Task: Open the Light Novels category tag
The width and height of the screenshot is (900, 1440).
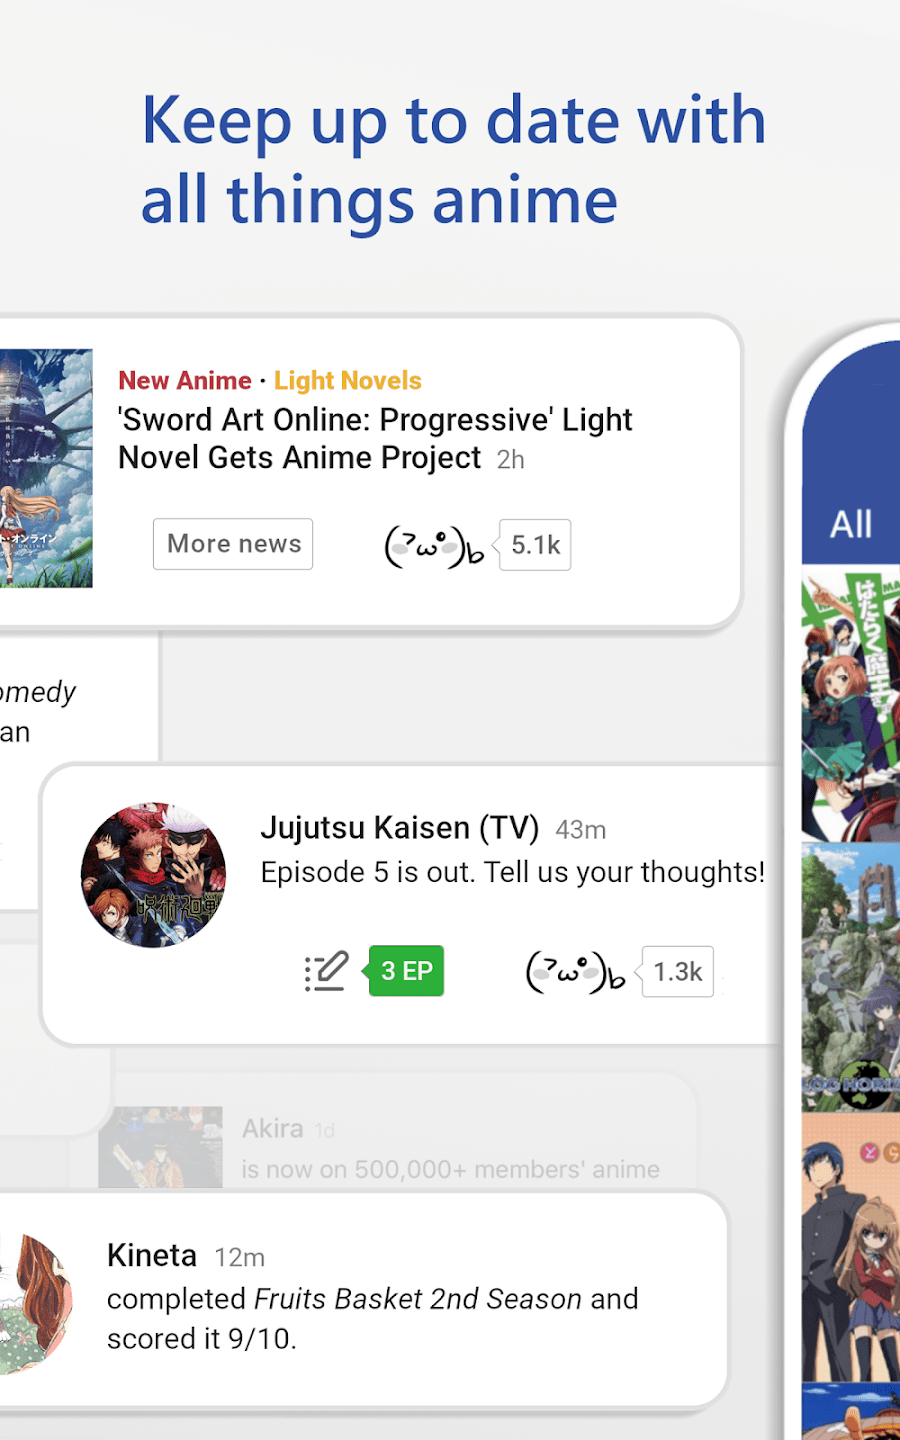Action: coord(348,381)
